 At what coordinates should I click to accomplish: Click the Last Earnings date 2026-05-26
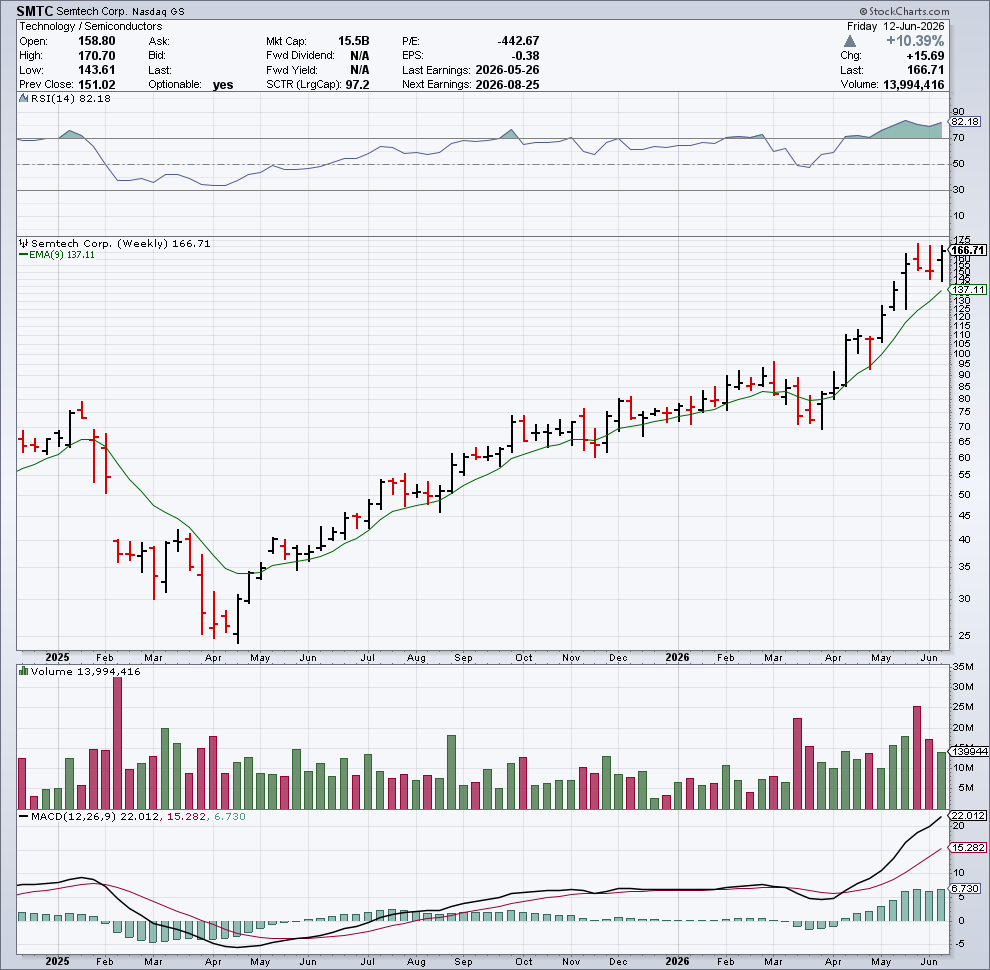point(508,70)
